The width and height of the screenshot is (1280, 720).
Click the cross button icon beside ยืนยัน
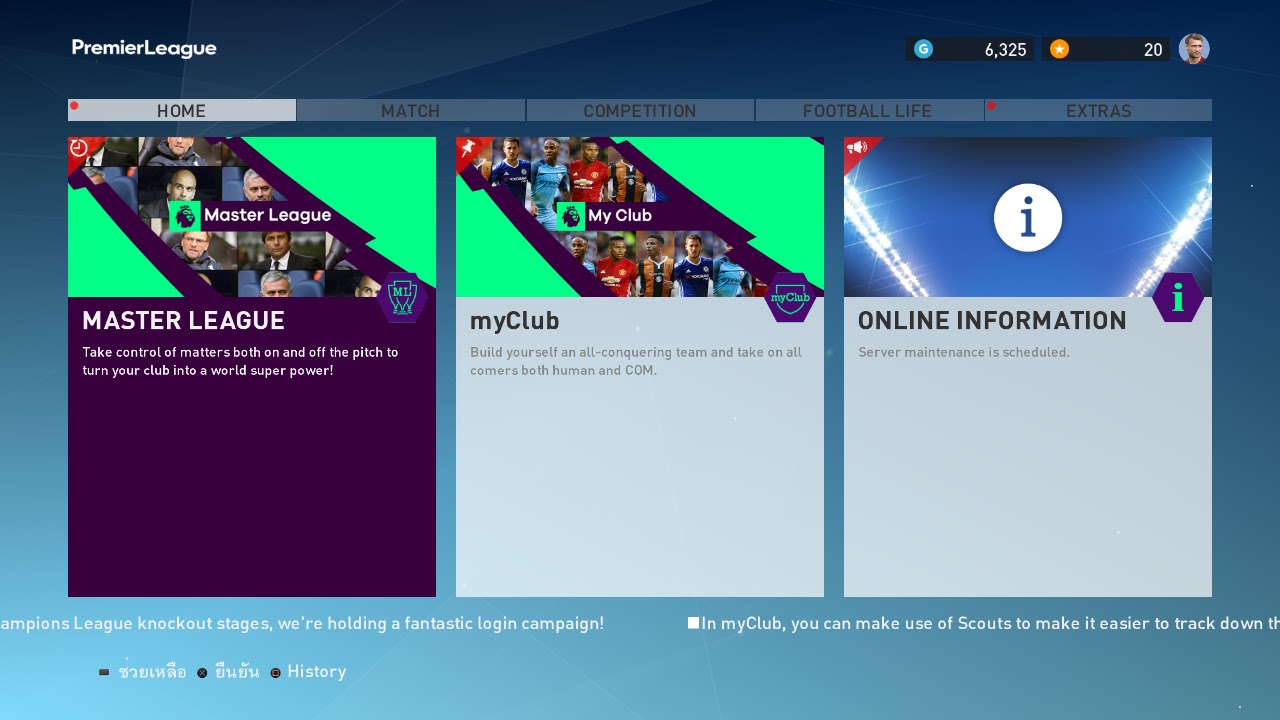(202, 673)
